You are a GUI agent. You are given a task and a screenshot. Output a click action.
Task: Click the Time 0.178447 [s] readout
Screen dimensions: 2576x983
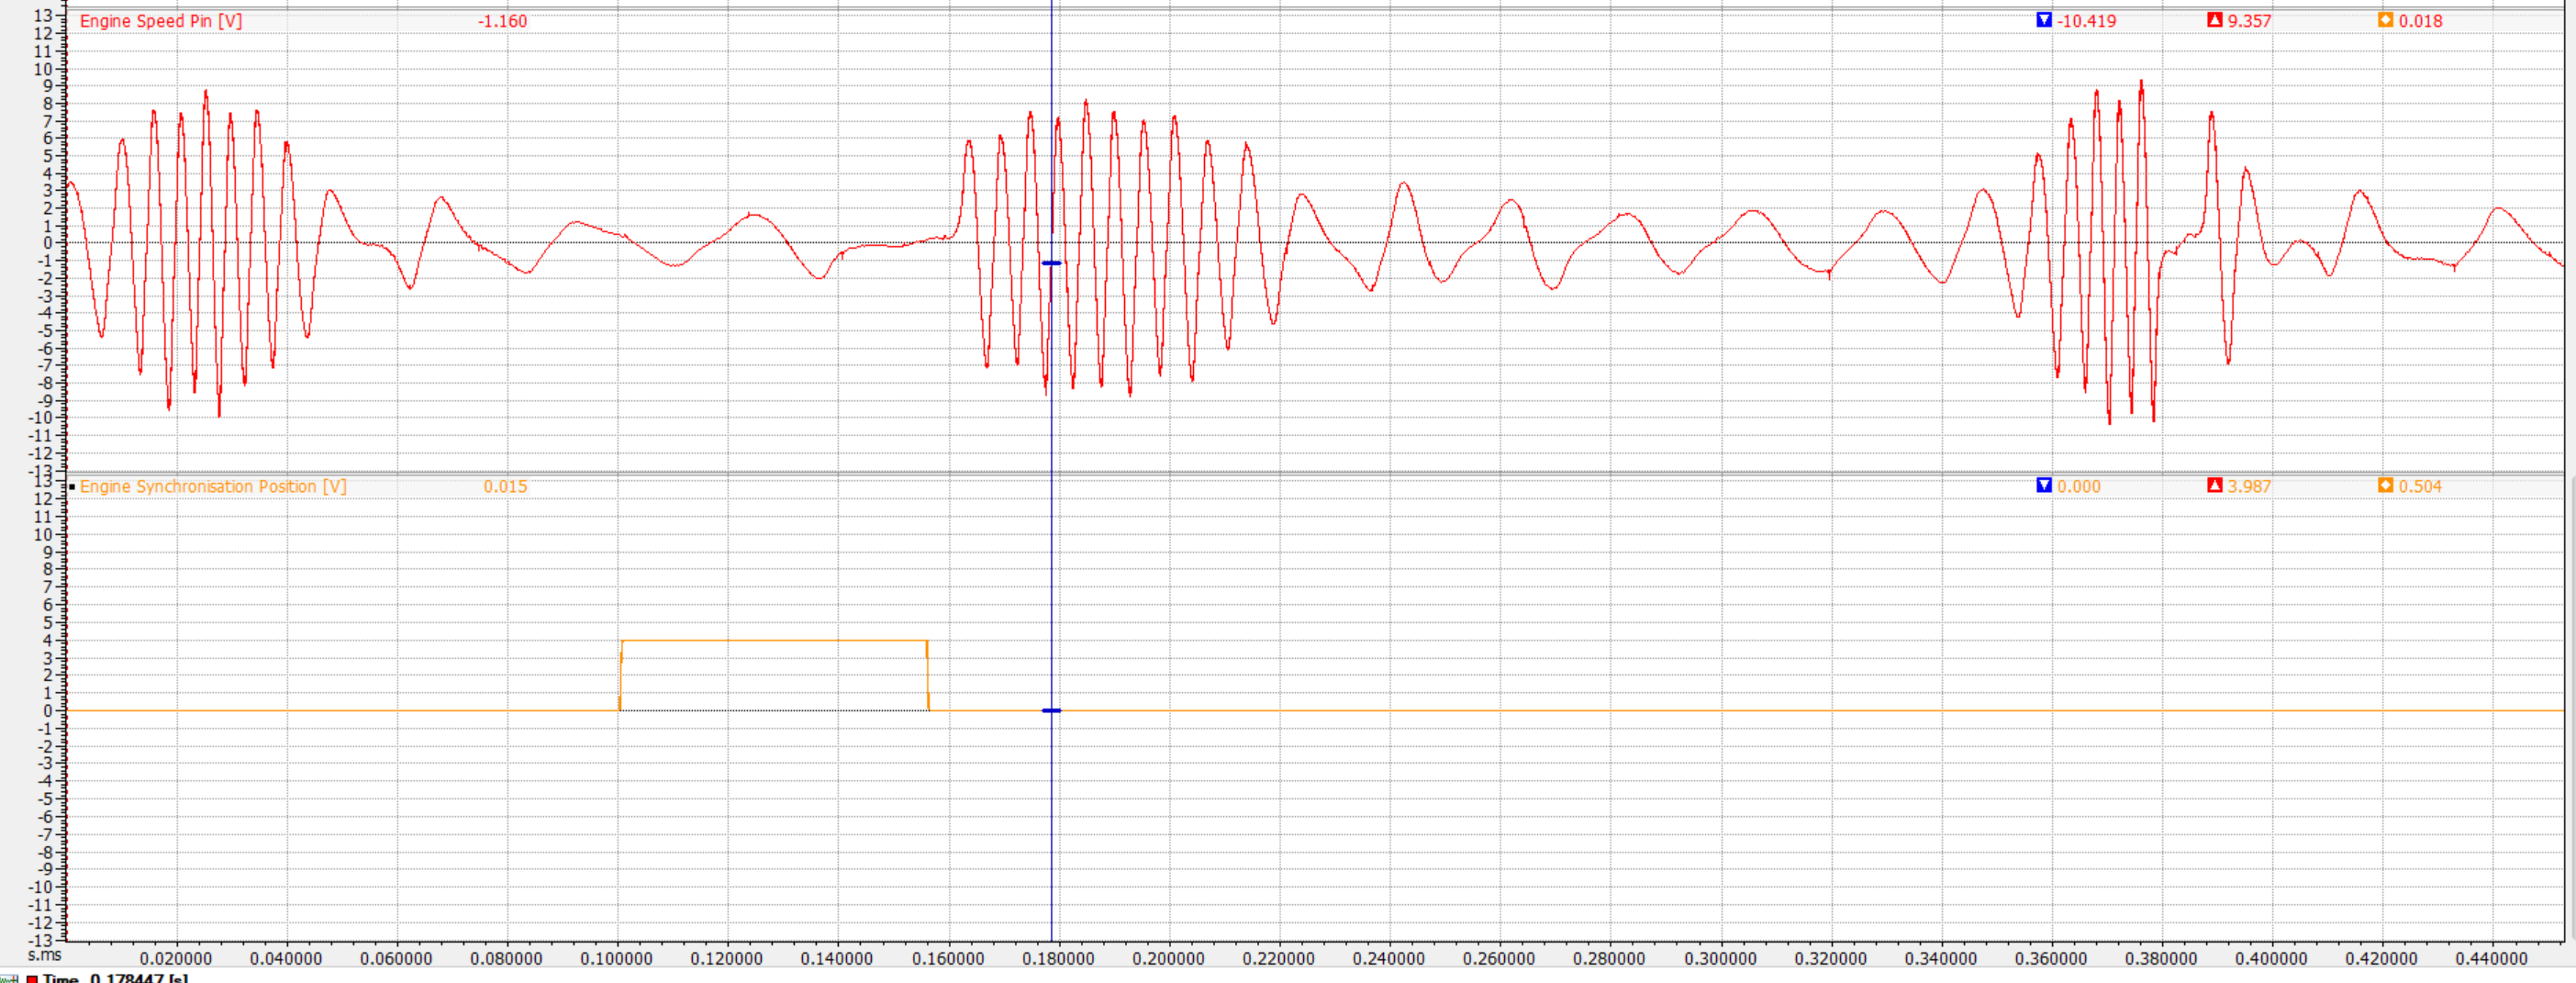pyautogui.click(x=115, y=978)
